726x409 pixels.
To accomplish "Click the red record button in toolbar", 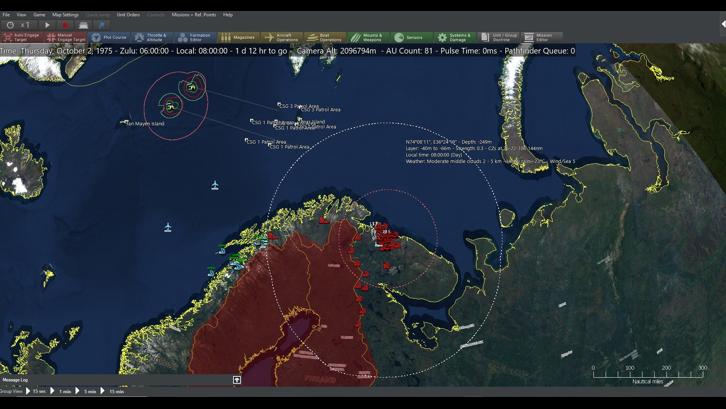I will coord(65,25).
